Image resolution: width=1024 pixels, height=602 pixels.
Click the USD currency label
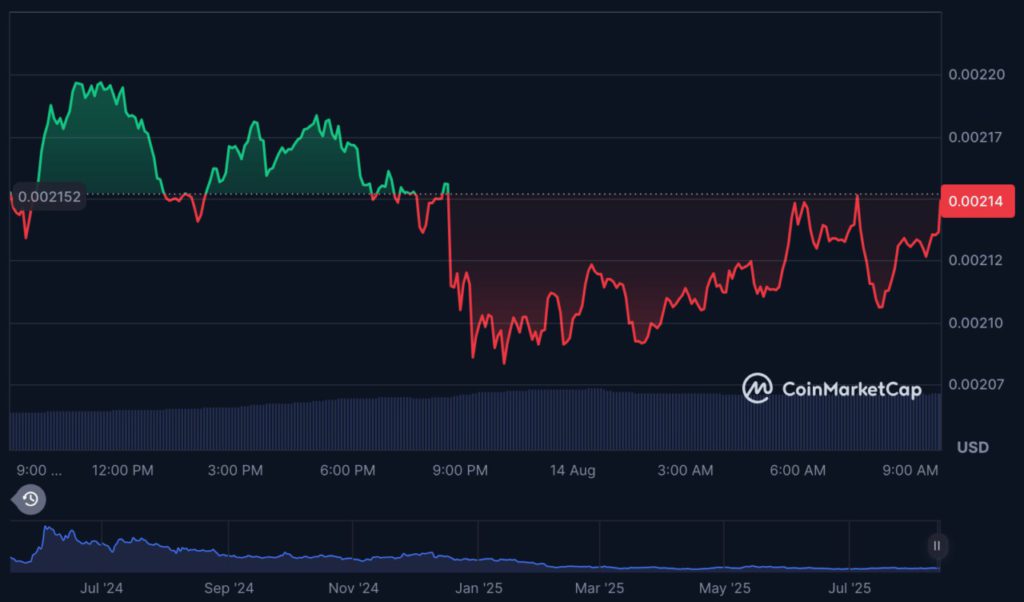(x=972, y=447)
